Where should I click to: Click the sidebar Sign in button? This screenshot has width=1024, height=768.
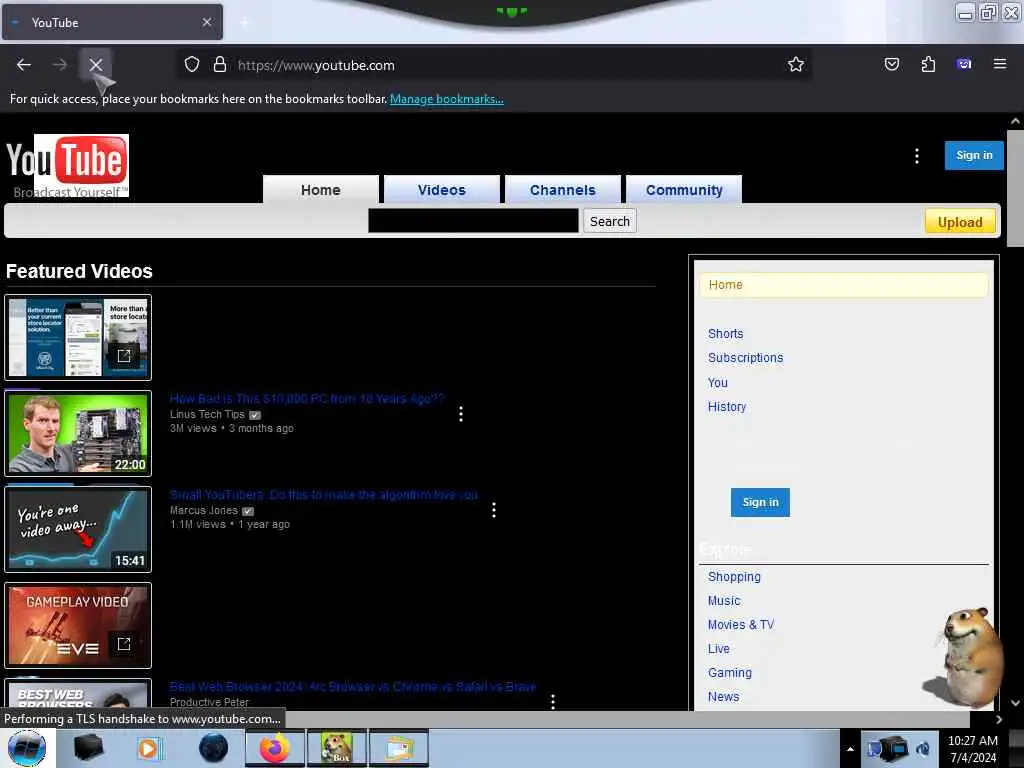760,502
